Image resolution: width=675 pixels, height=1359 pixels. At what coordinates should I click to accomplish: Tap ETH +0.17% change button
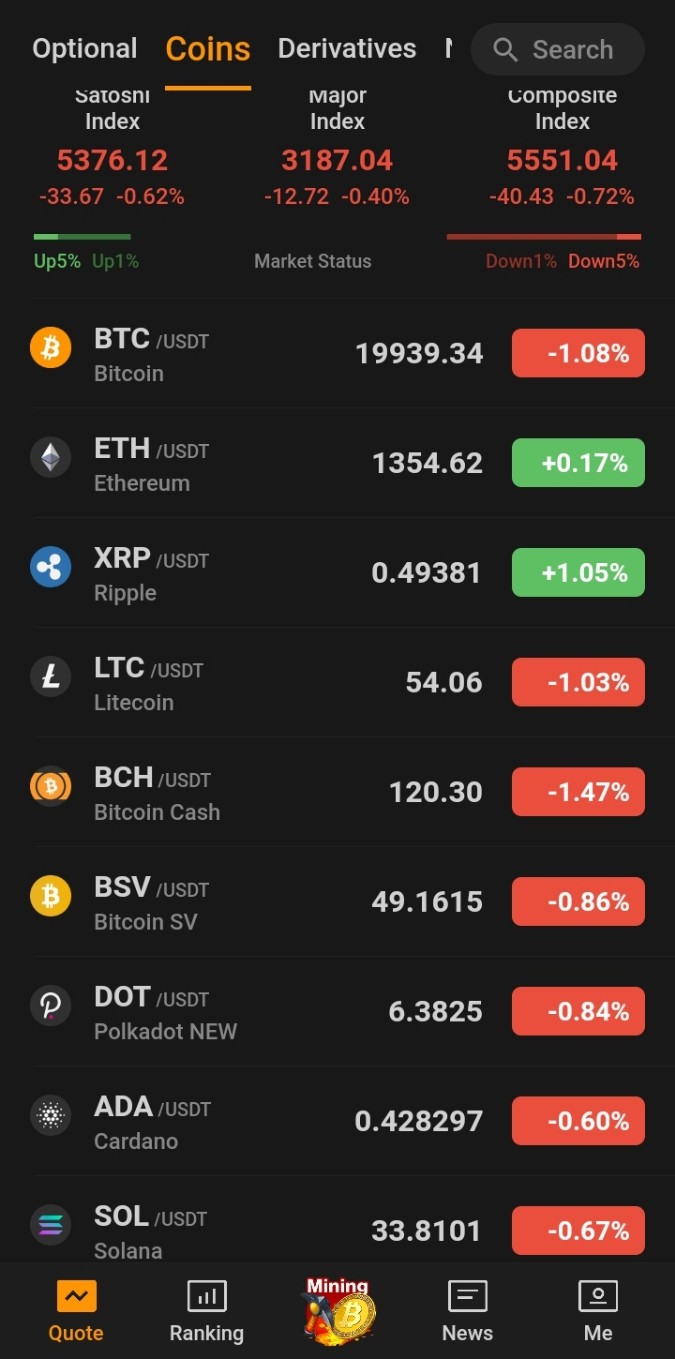[x=578, y=463]
